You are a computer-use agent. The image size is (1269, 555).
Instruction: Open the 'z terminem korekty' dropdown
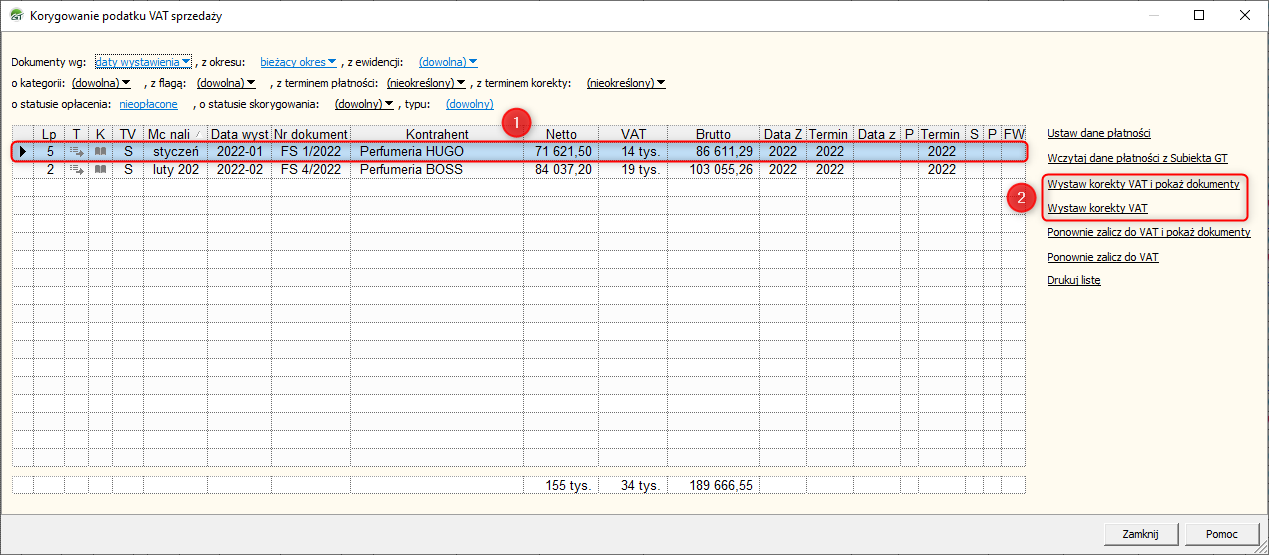click(x=626, y=83)
